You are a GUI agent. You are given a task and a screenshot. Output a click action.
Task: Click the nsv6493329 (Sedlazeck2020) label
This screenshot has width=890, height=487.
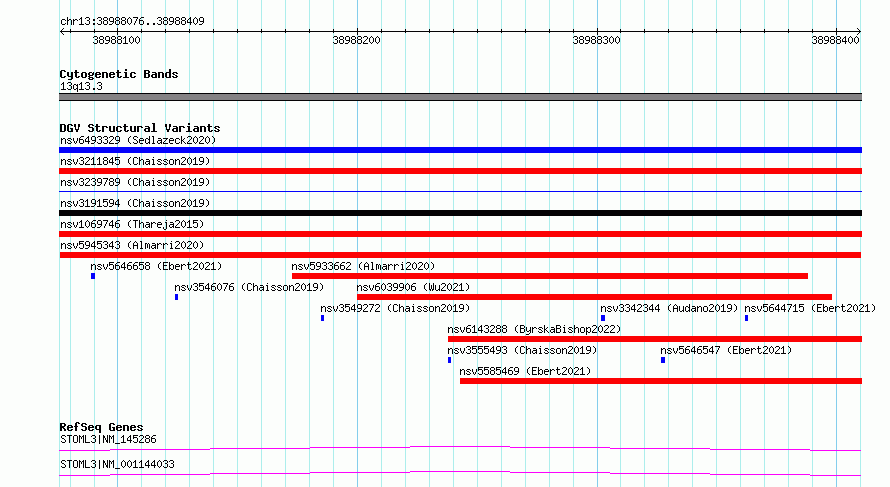click(x=138, y=140)
